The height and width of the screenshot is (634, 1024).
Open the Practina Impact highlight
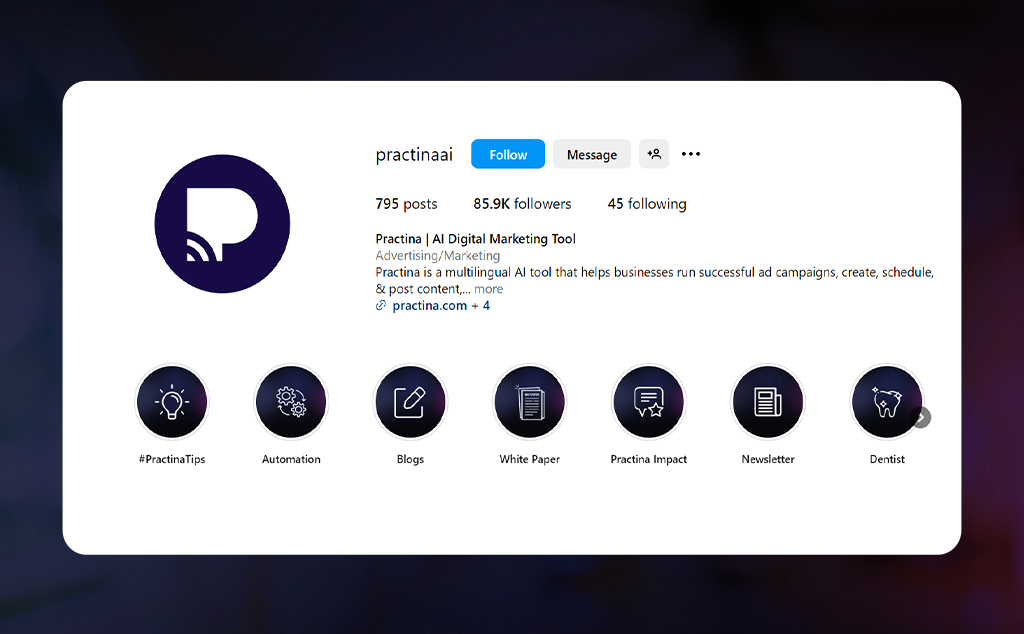pyautogui.click(x=649, y=402)
